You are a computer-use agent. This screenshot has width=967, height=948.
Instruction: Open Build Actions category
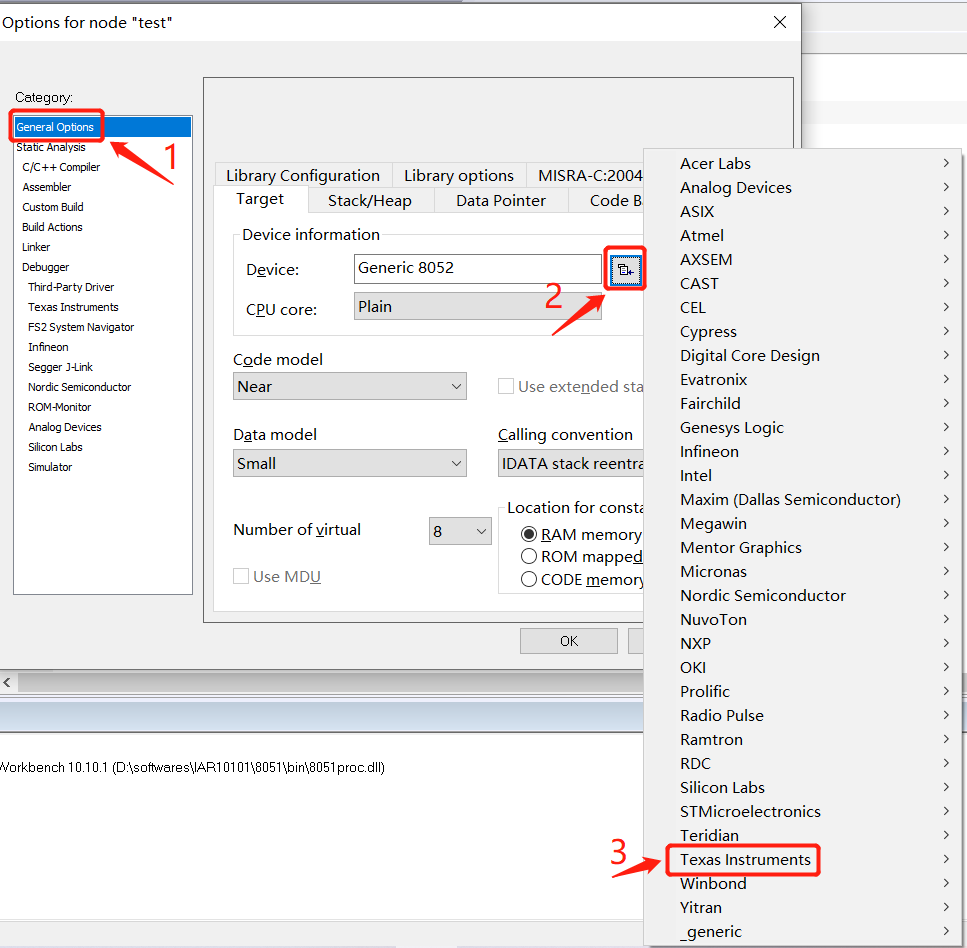(52, 227)
